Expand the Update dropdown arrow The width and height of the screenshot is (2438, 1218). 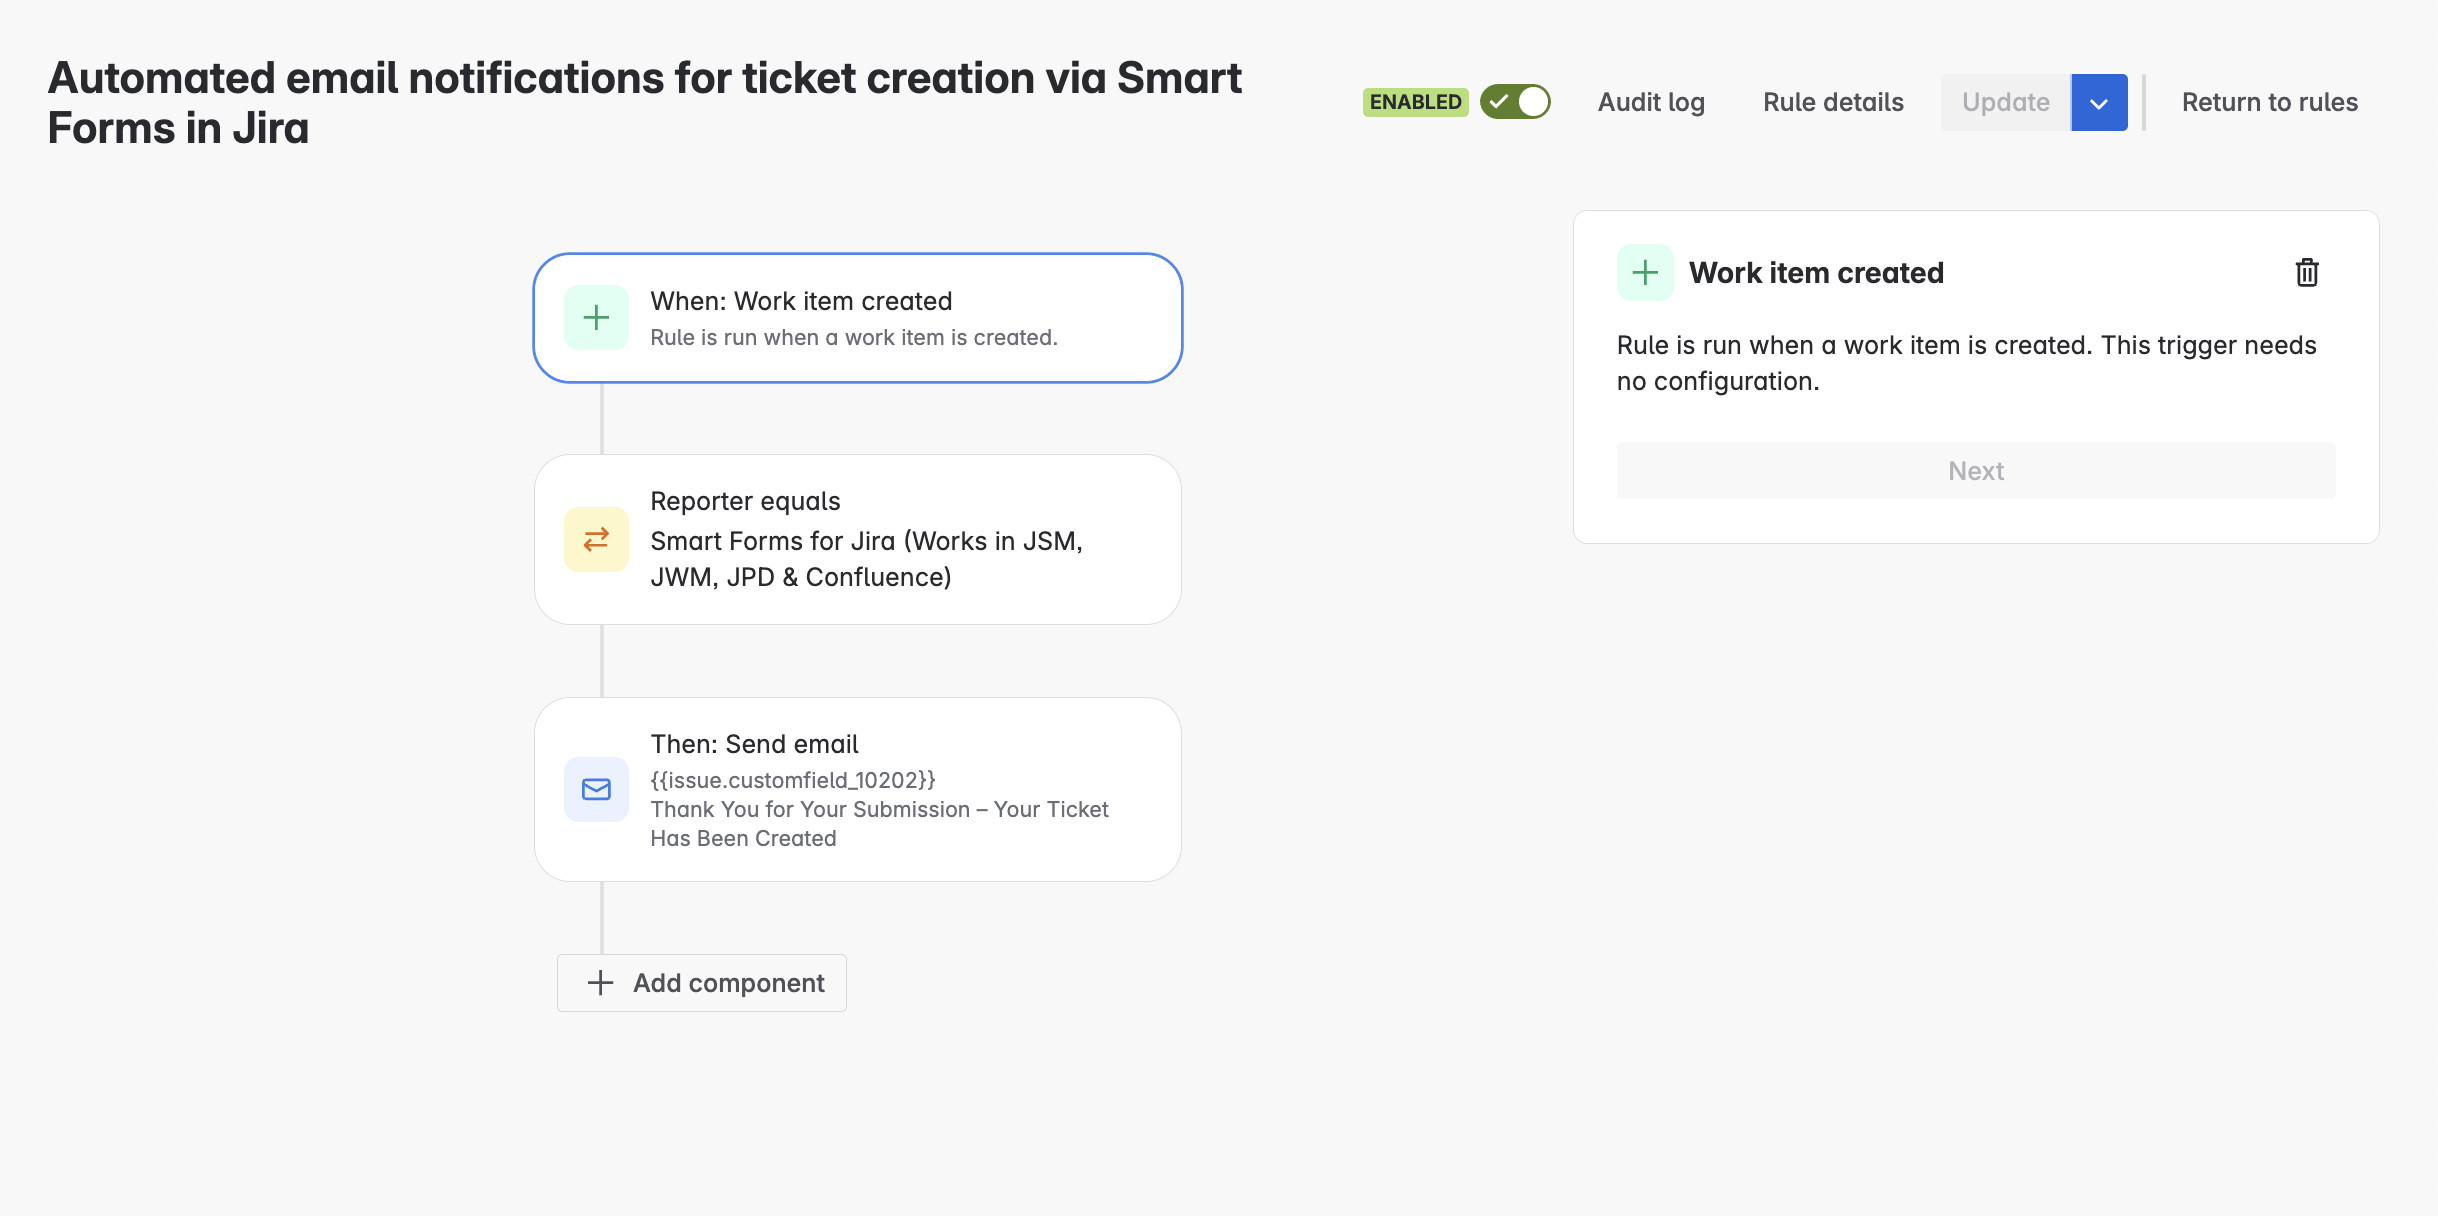pyautogui.click(x=2098, y=103)
